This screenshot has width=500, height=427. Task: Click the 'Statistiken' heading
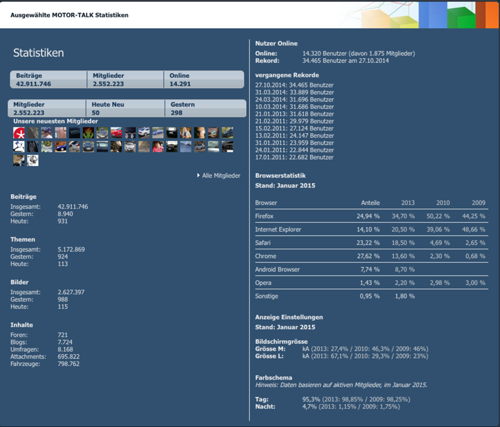coord(39,53)
